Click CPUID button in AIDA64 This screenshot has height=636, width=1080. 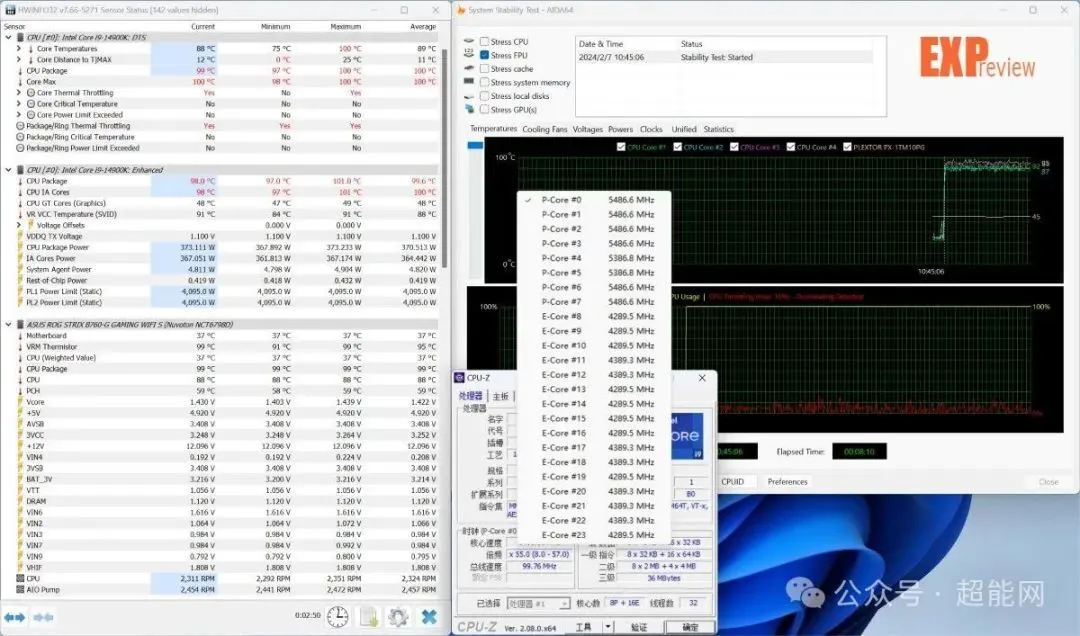pos(732,482)
